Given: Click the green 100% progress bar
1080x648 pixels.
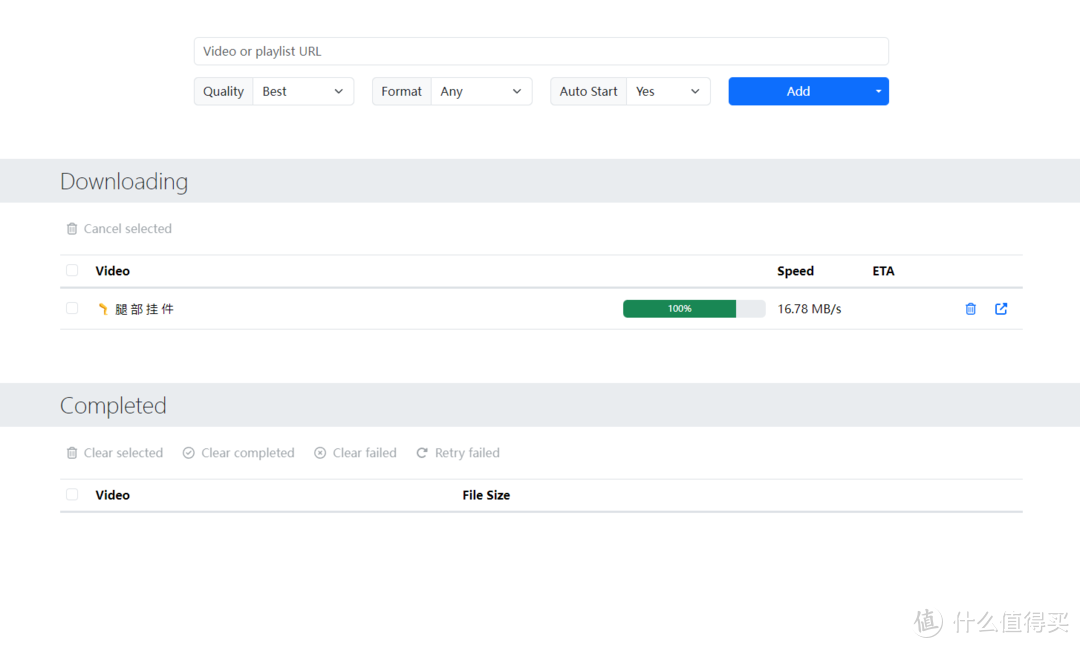Looking at the screenshot, I should 680,309.
